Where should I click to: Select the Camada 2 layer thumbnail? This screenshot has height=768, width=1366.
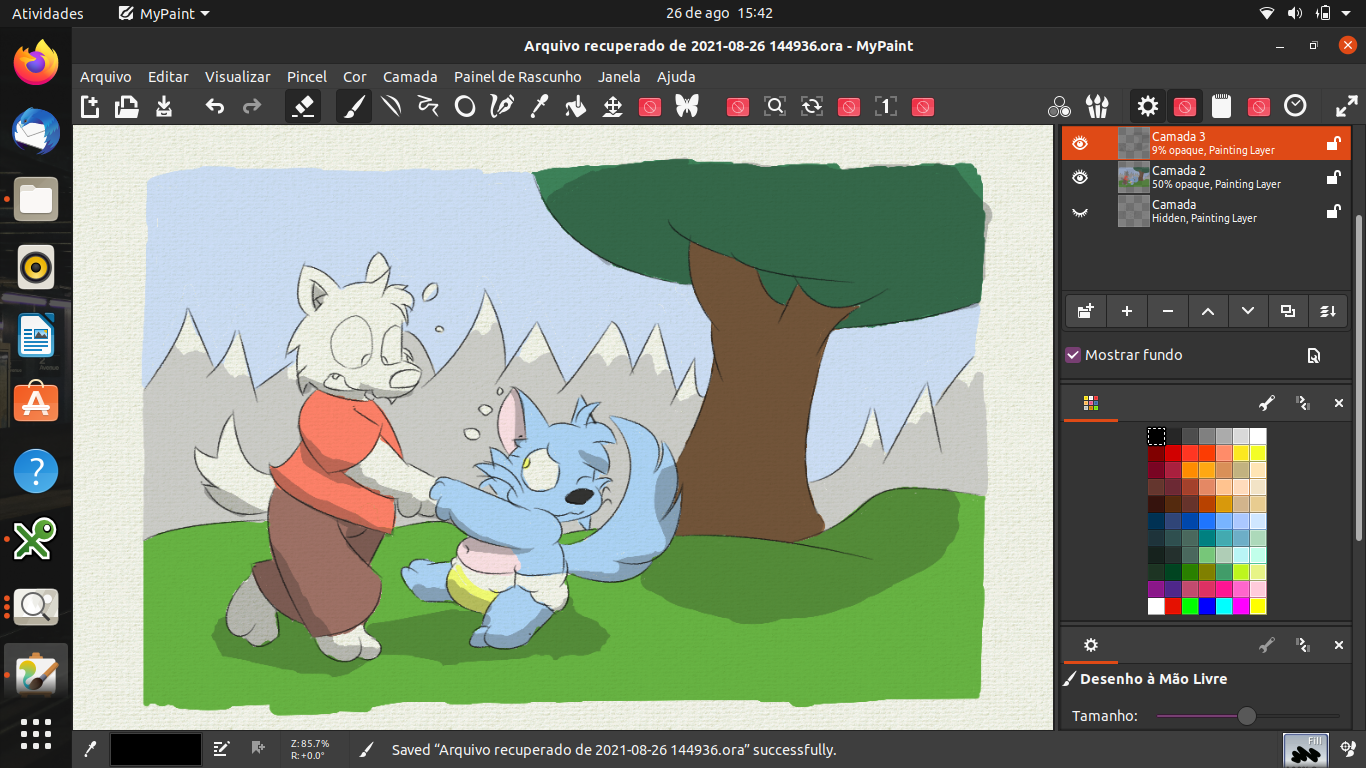(1133, 177)
